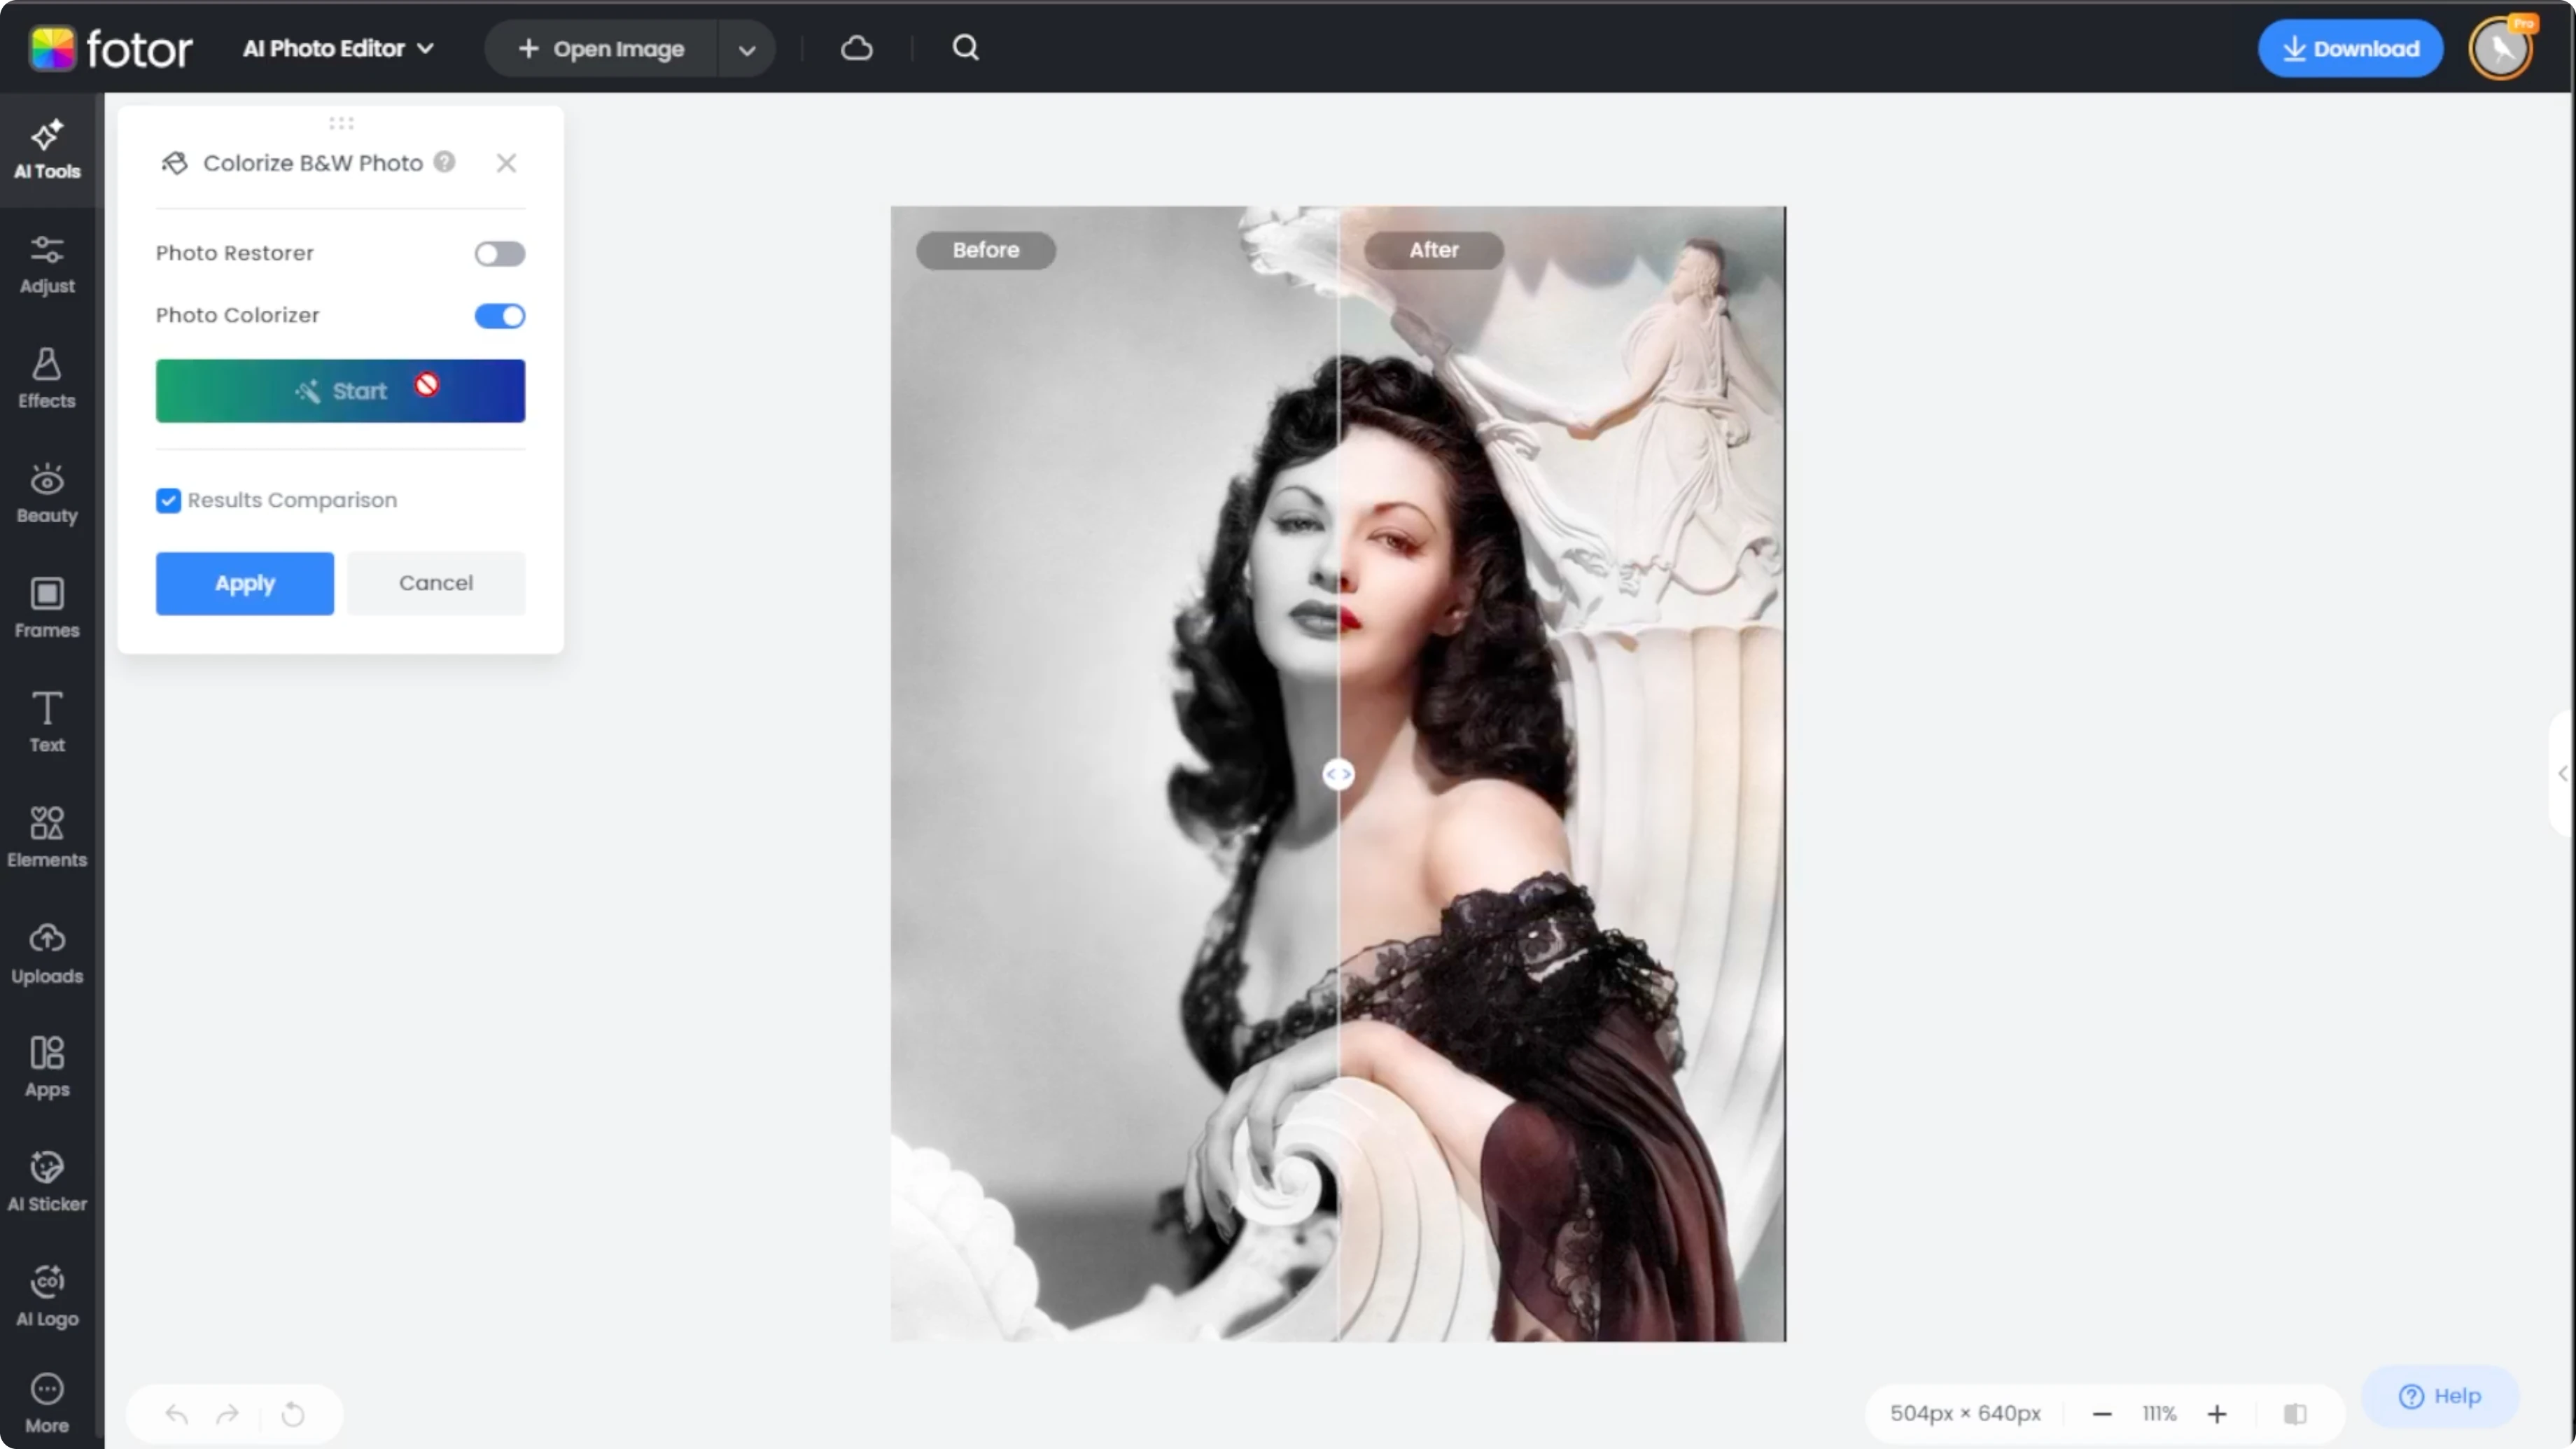Image resolution: width=2576 pixels, height=1449 pixels.
Task: Select the Text tool in sidebar
Action: pyautogui.click(x=47, y=723)
